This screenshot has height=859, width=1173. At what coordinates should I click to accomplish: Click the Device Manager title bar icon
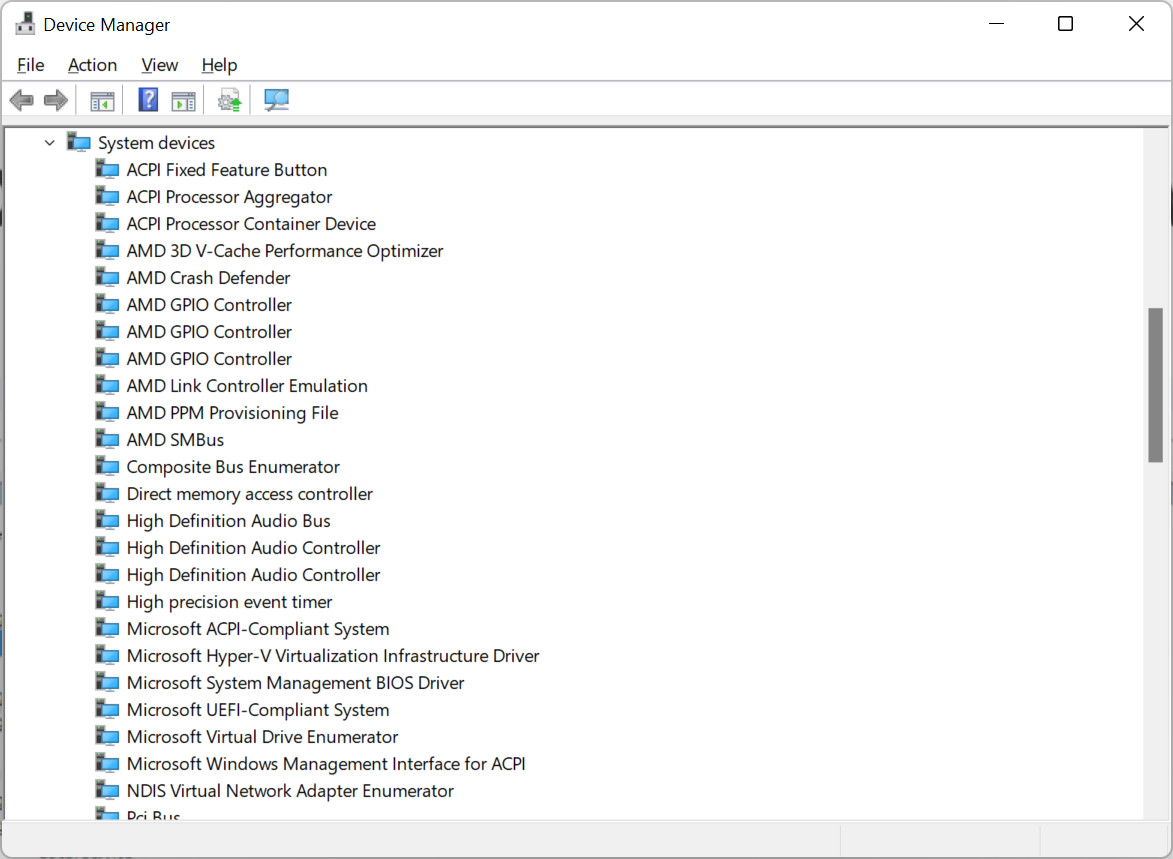(25, 24)
